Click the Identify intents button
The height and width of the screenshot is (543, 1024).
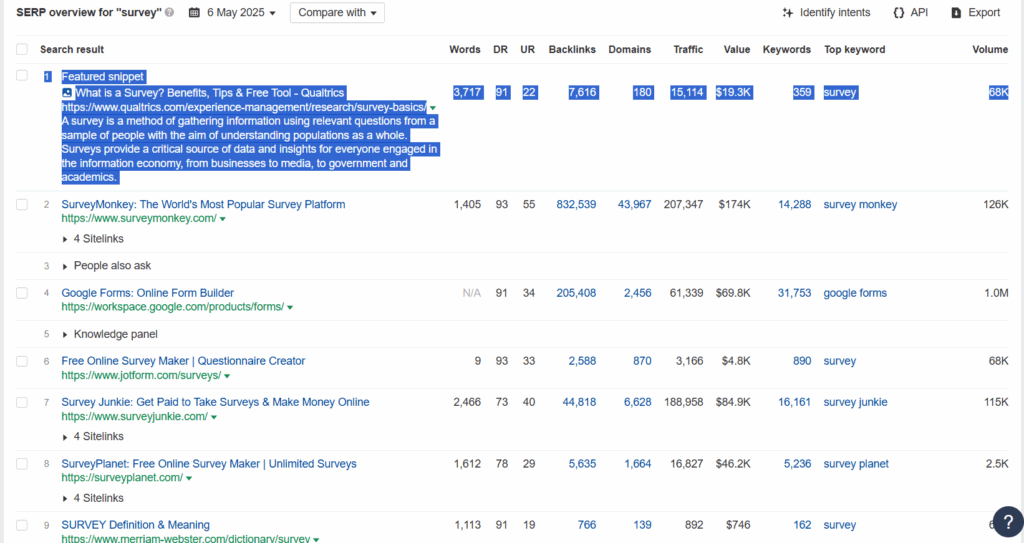click(826, 12)
